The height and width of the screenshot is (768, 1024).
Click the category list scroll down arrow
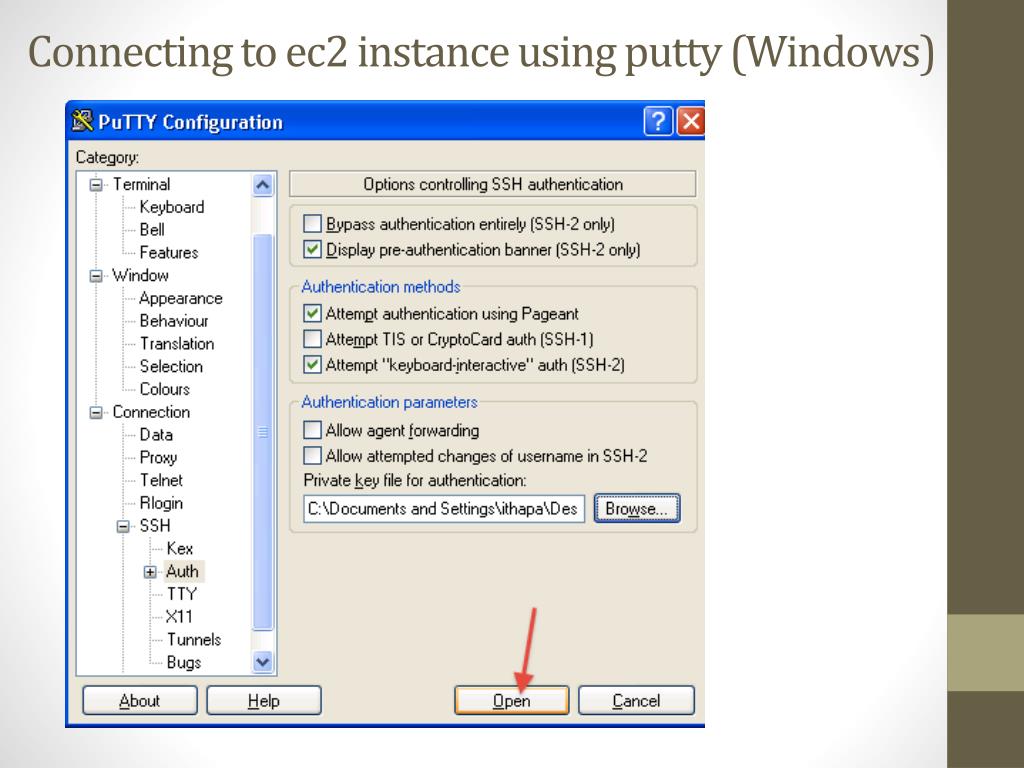pos(263,662)
